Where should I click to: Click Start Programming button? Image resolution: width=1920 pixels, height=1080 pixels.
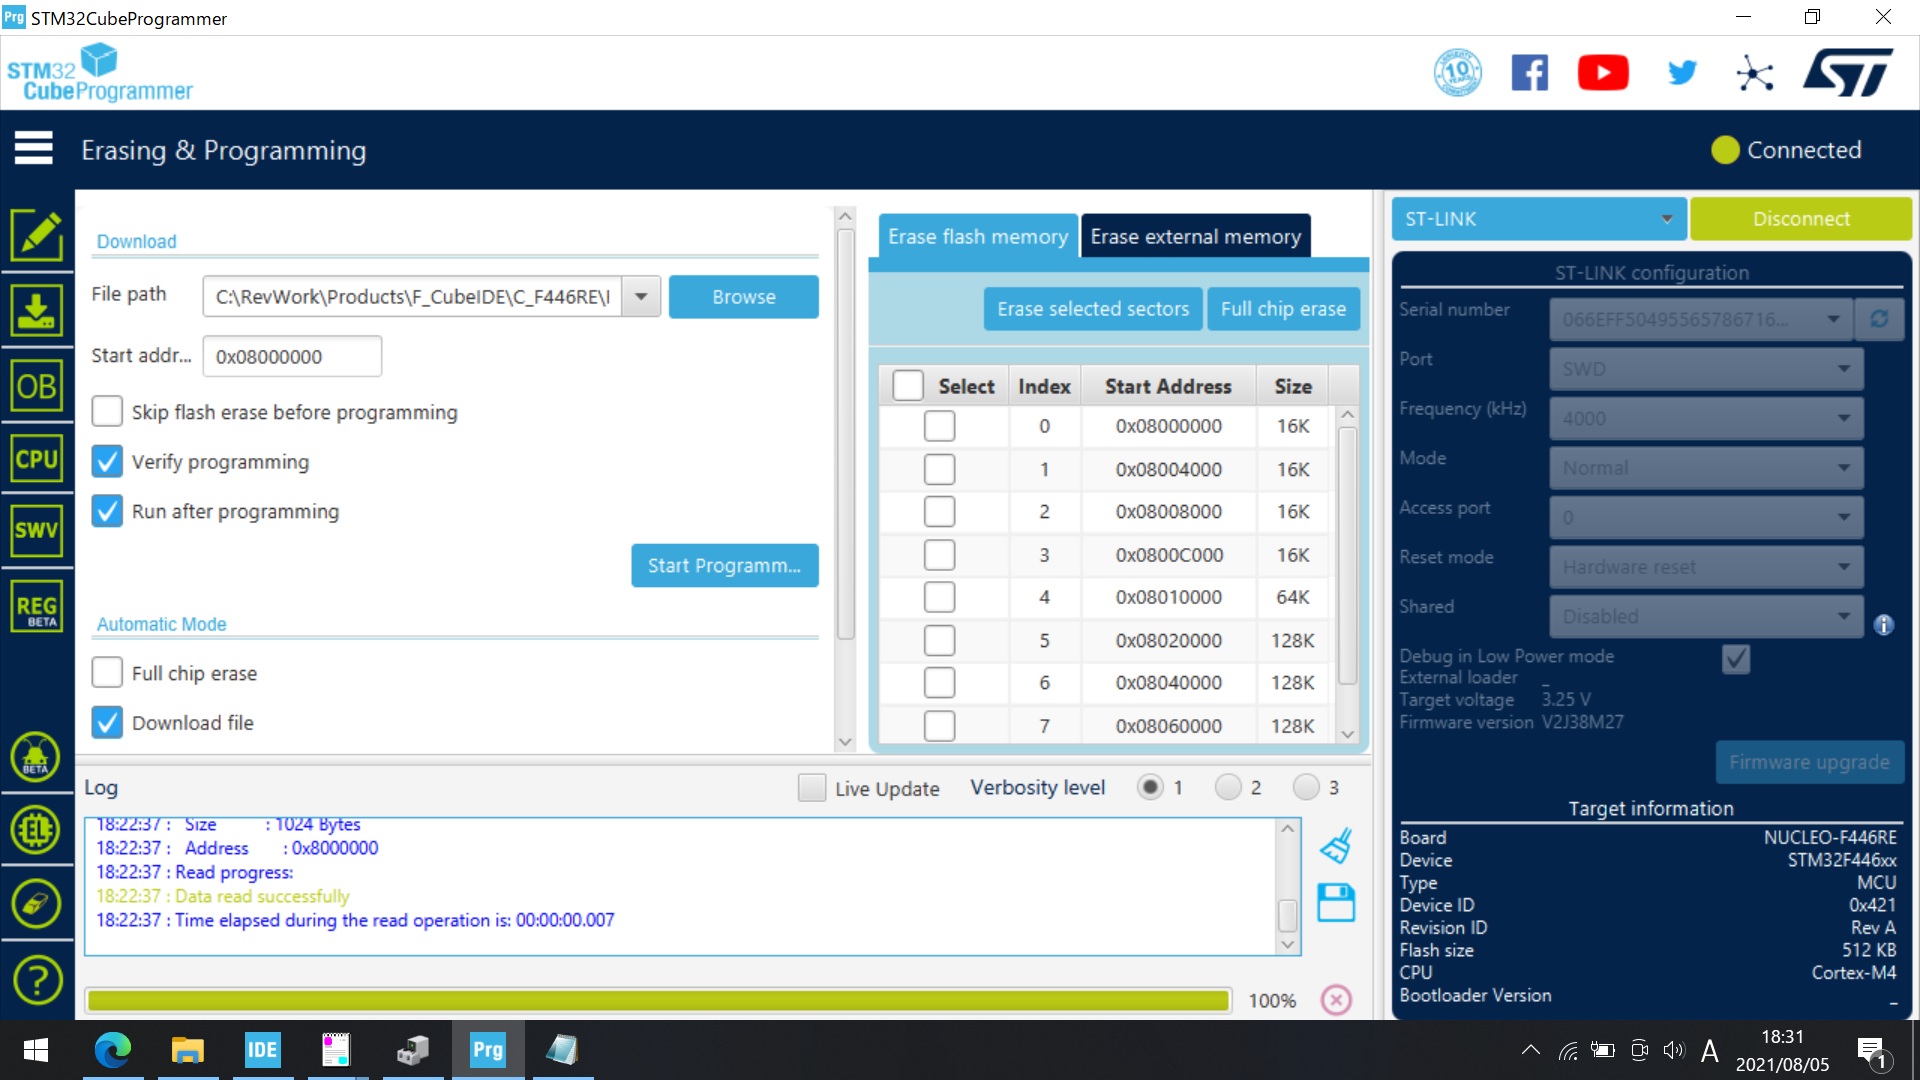click(725, 565)
